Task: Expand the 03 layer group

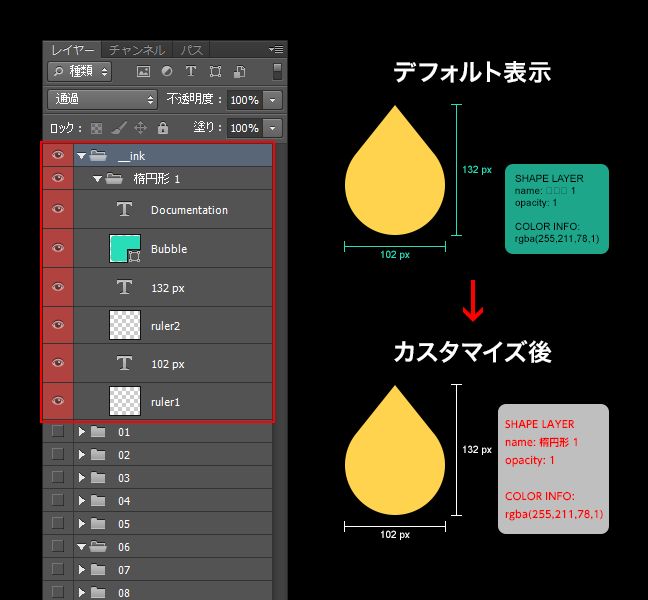Action: 82,477
